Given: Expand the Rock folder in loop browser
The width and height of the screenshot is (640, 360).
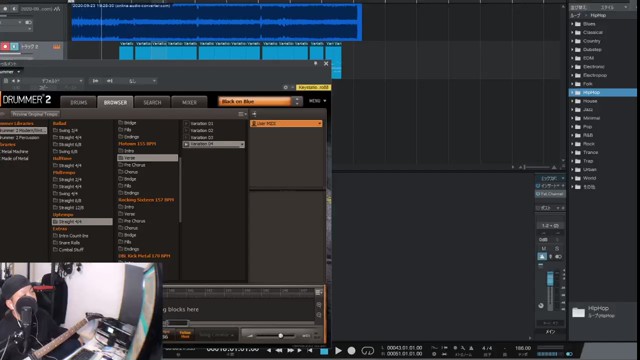Looking at the screenshot, I should coord(572,144).
